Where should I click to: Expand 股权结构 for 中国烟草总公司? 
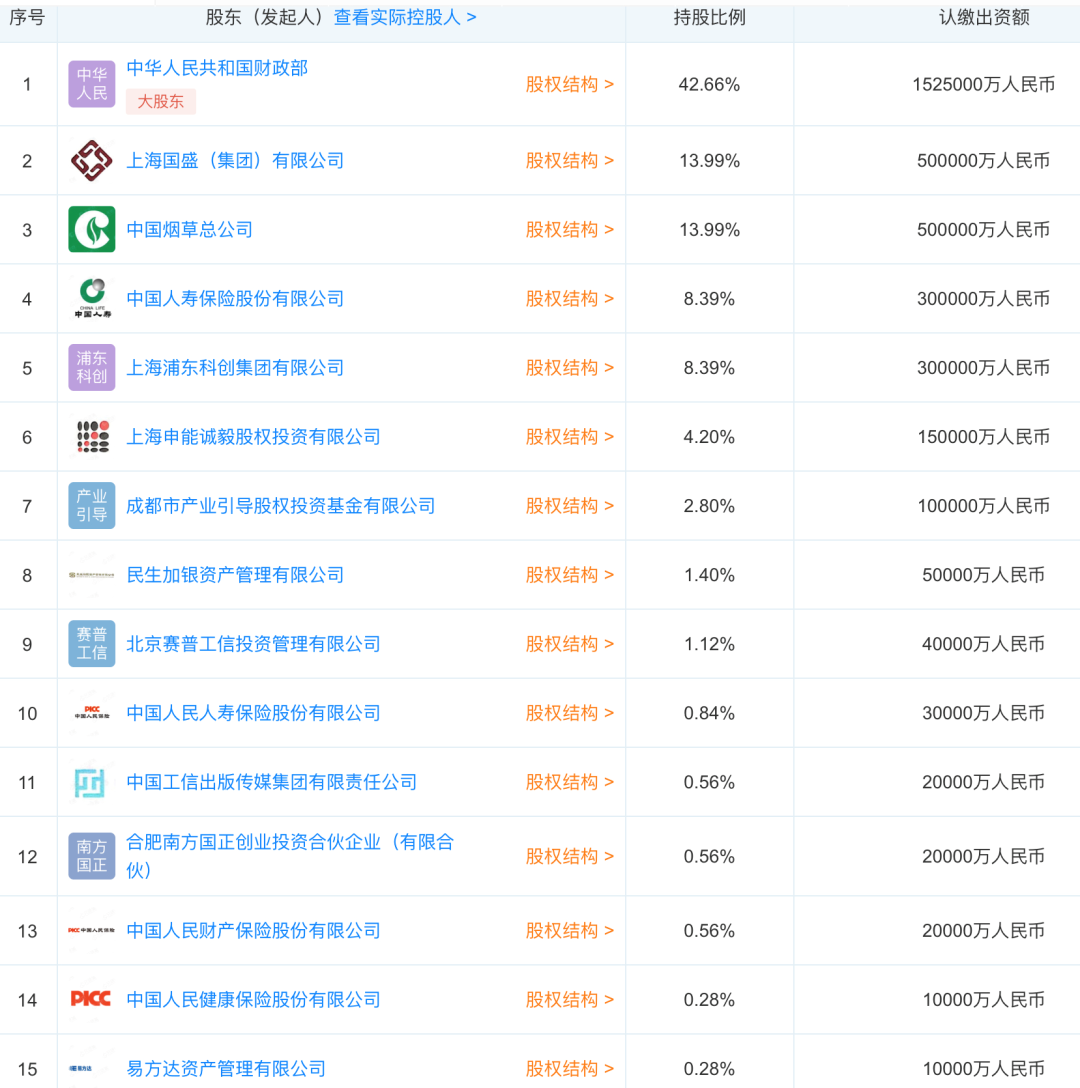pyautogui.click(x=570, y=229)
